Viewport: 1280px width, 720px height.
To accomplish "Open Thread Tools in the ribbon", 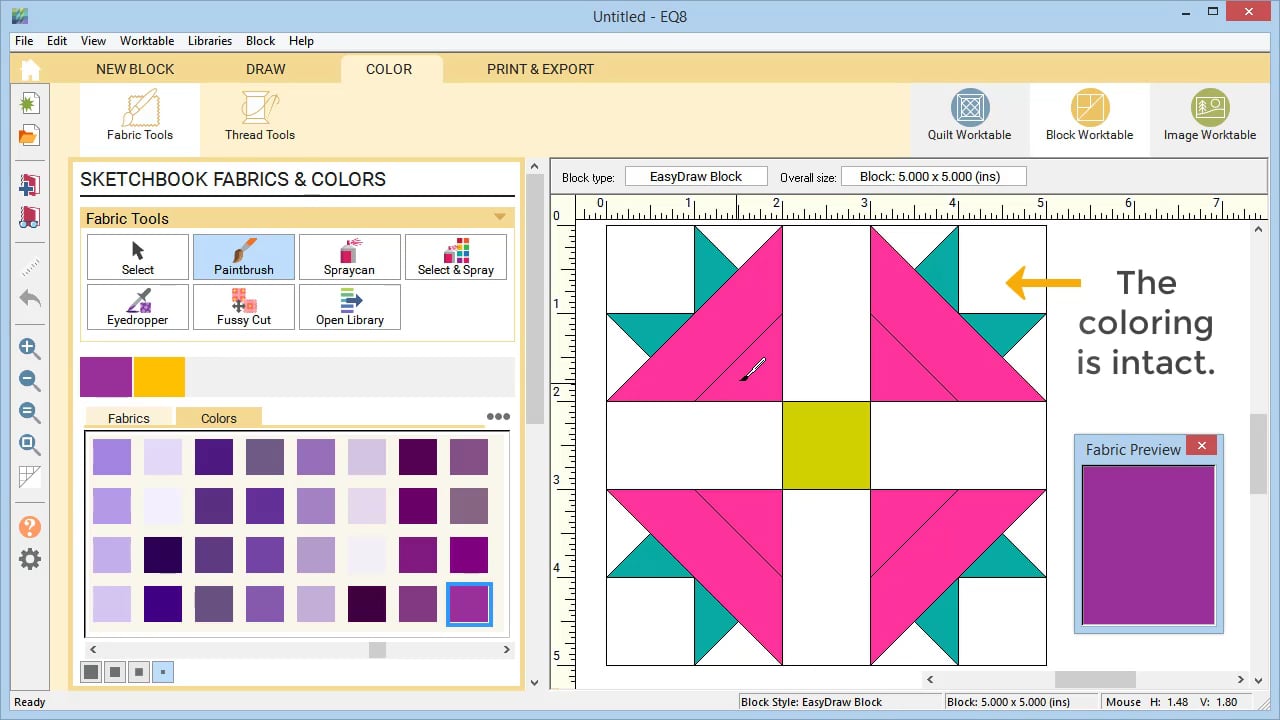I will [259, 117].
